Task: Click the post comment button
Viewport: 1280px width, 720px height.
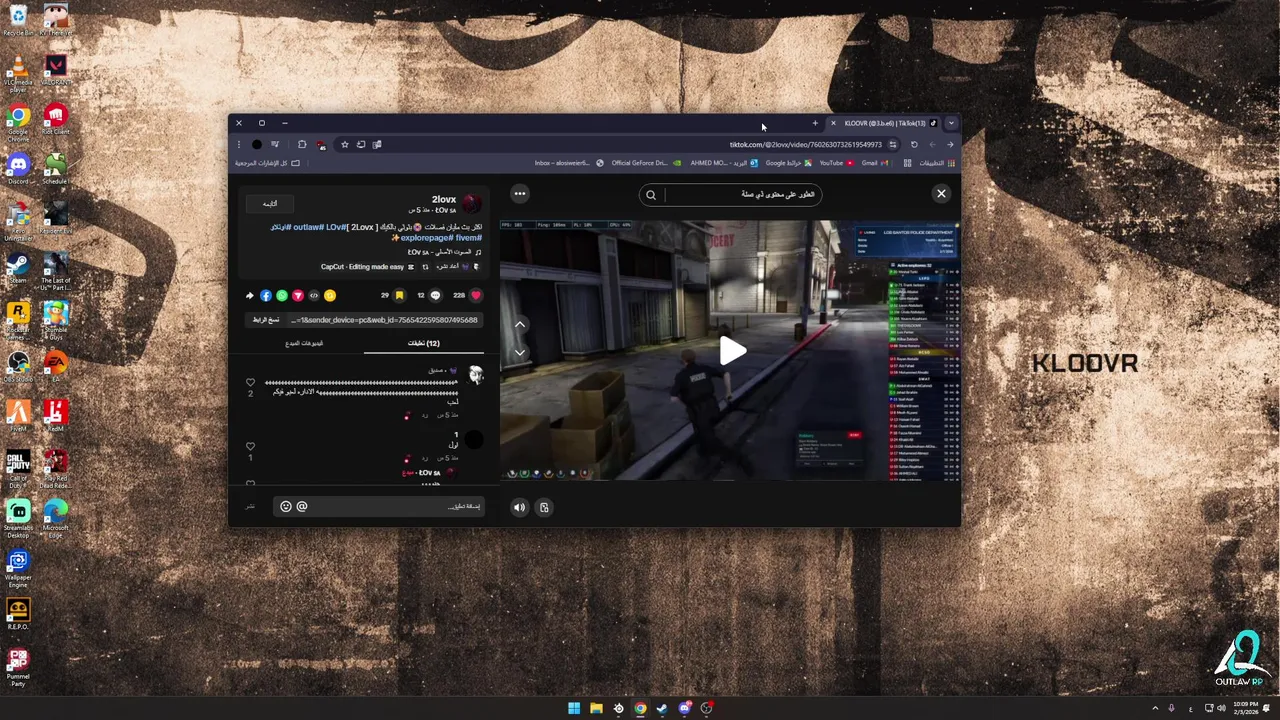Action: coord(251,507)
